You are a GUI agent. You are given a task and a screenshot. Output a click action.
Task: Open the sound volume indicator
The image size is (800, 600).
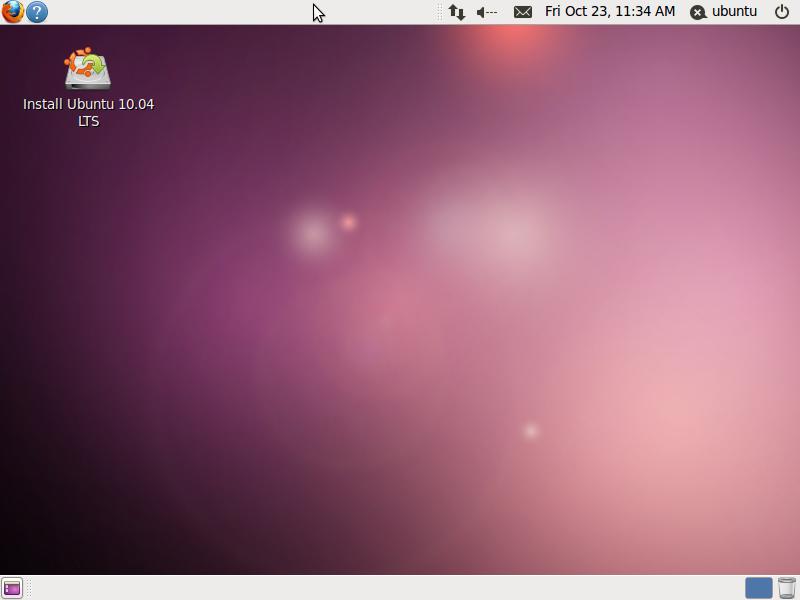coord(487,12)
